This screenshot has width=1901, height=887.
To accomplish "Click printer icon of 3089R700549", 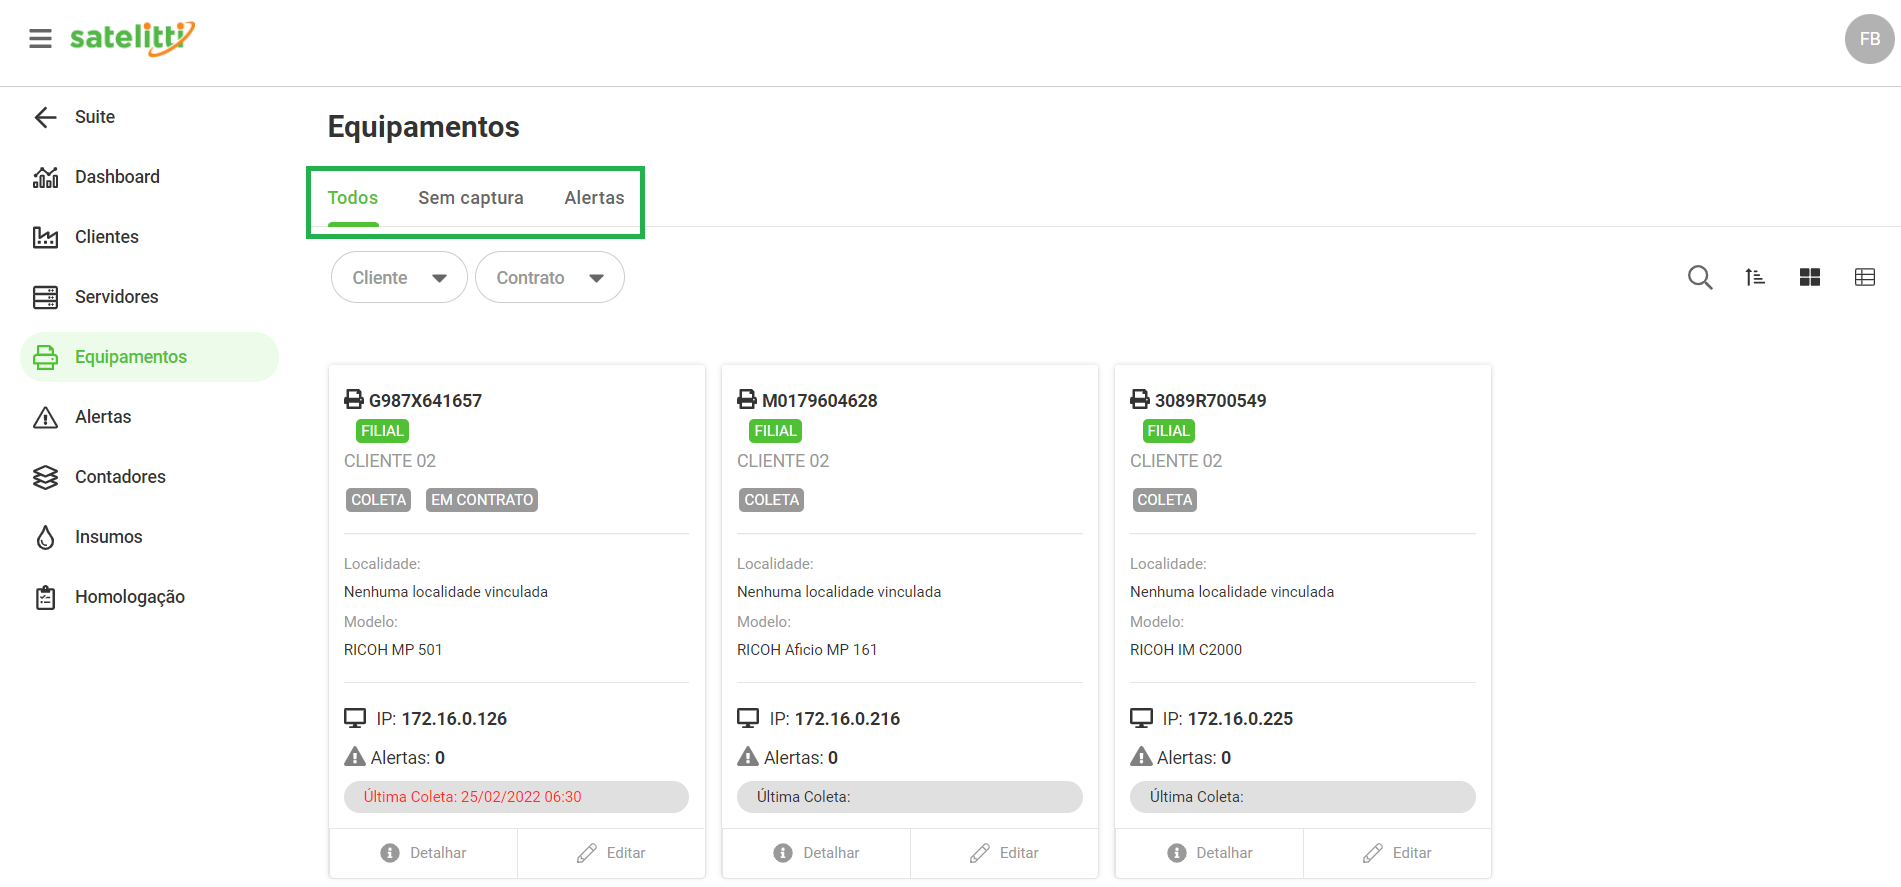I will tap(1140, 400).
